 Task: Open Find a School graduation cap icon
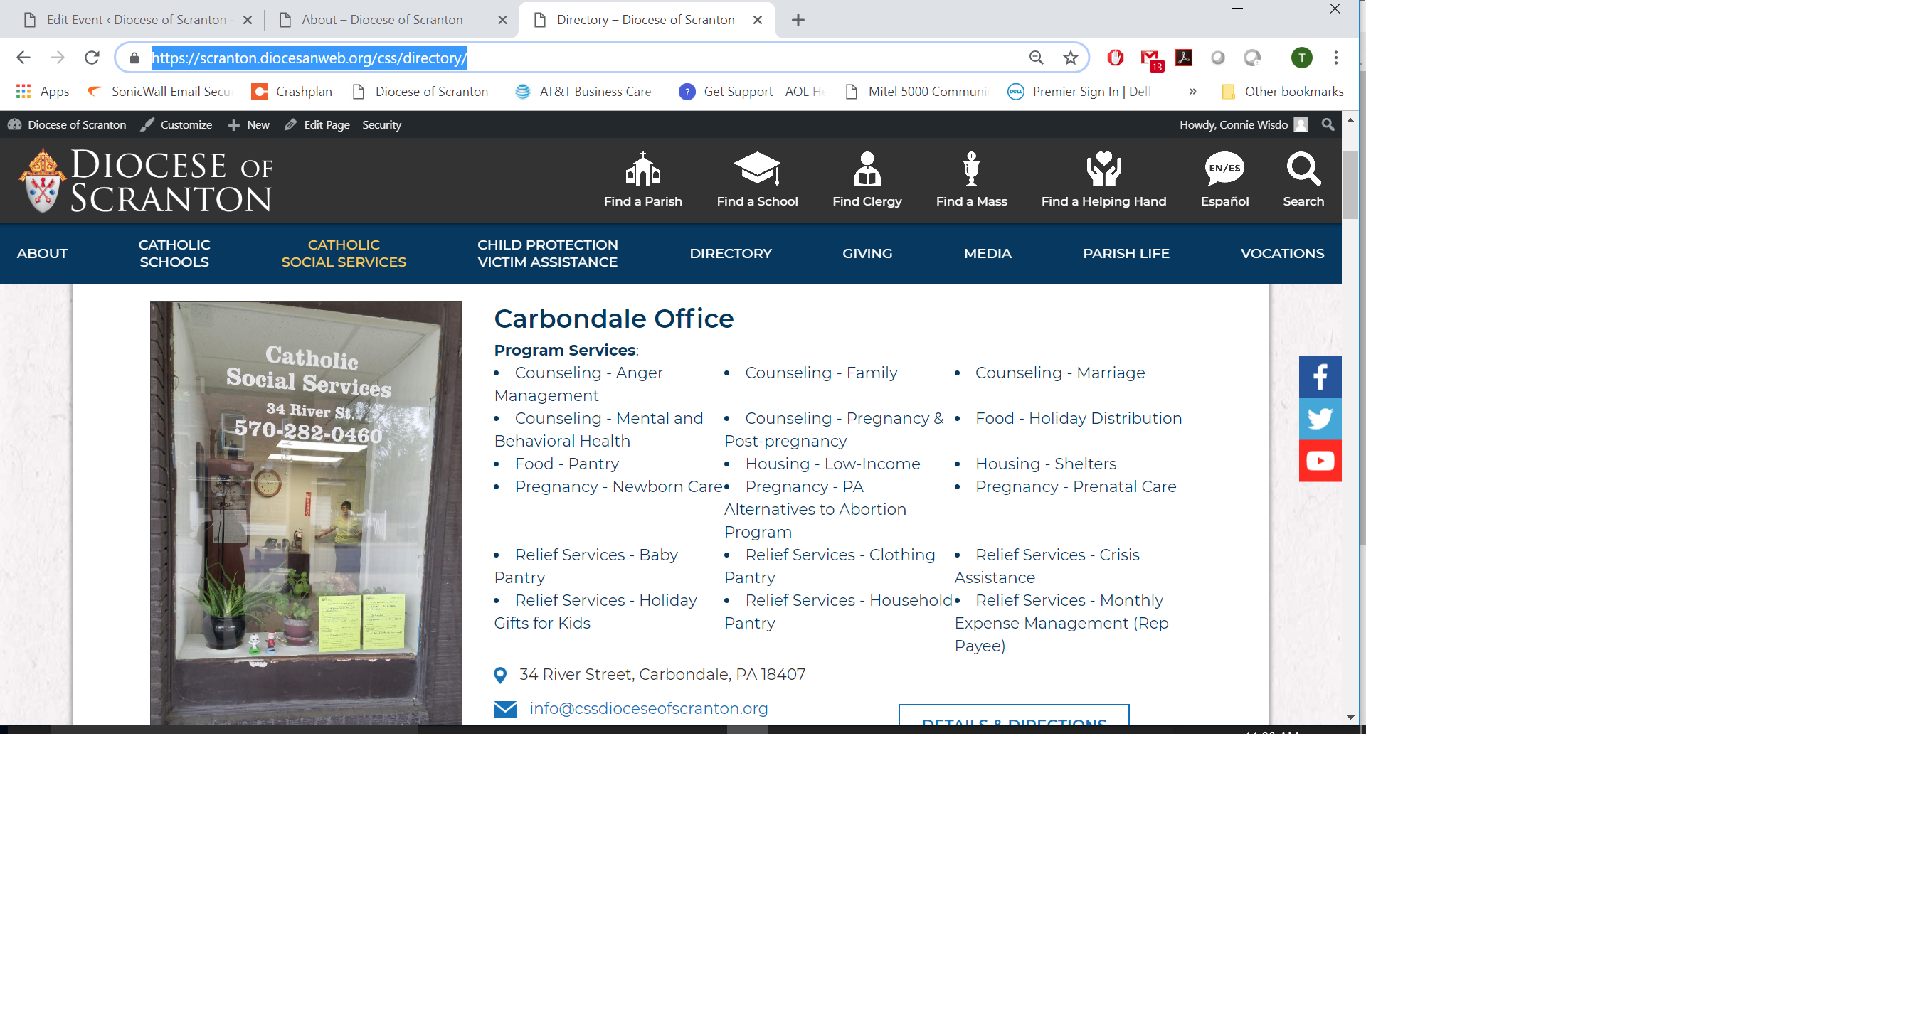coord(757,170)
